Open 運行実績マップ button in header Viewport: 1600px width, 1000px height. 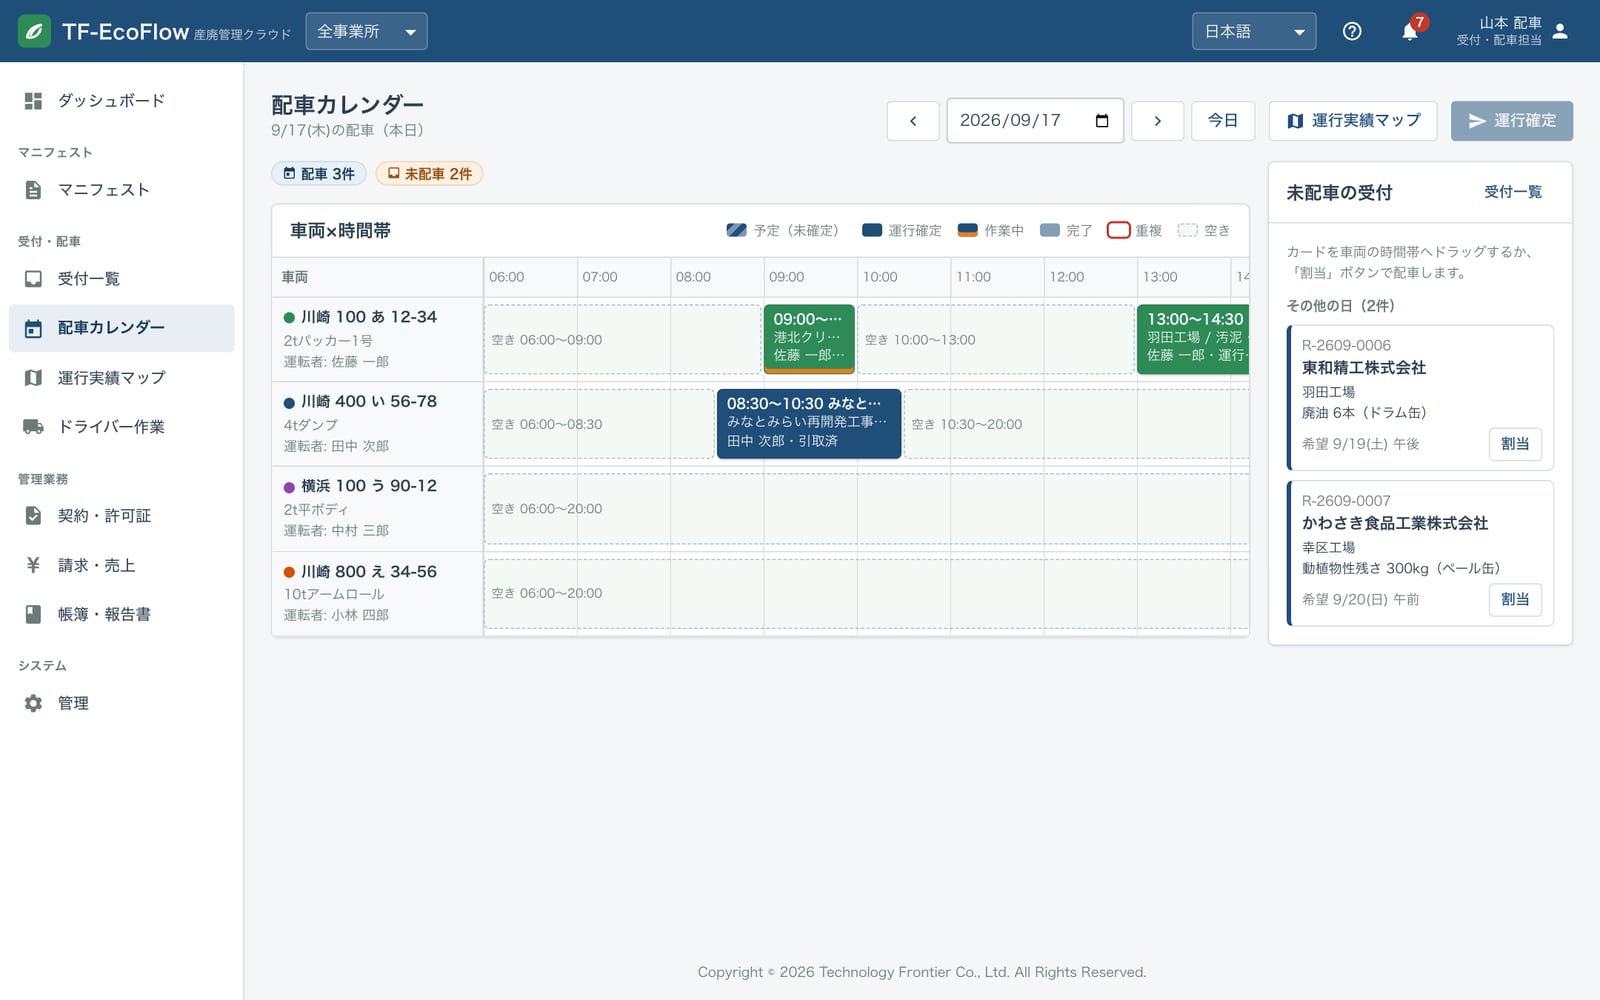tap(1353, 121)
